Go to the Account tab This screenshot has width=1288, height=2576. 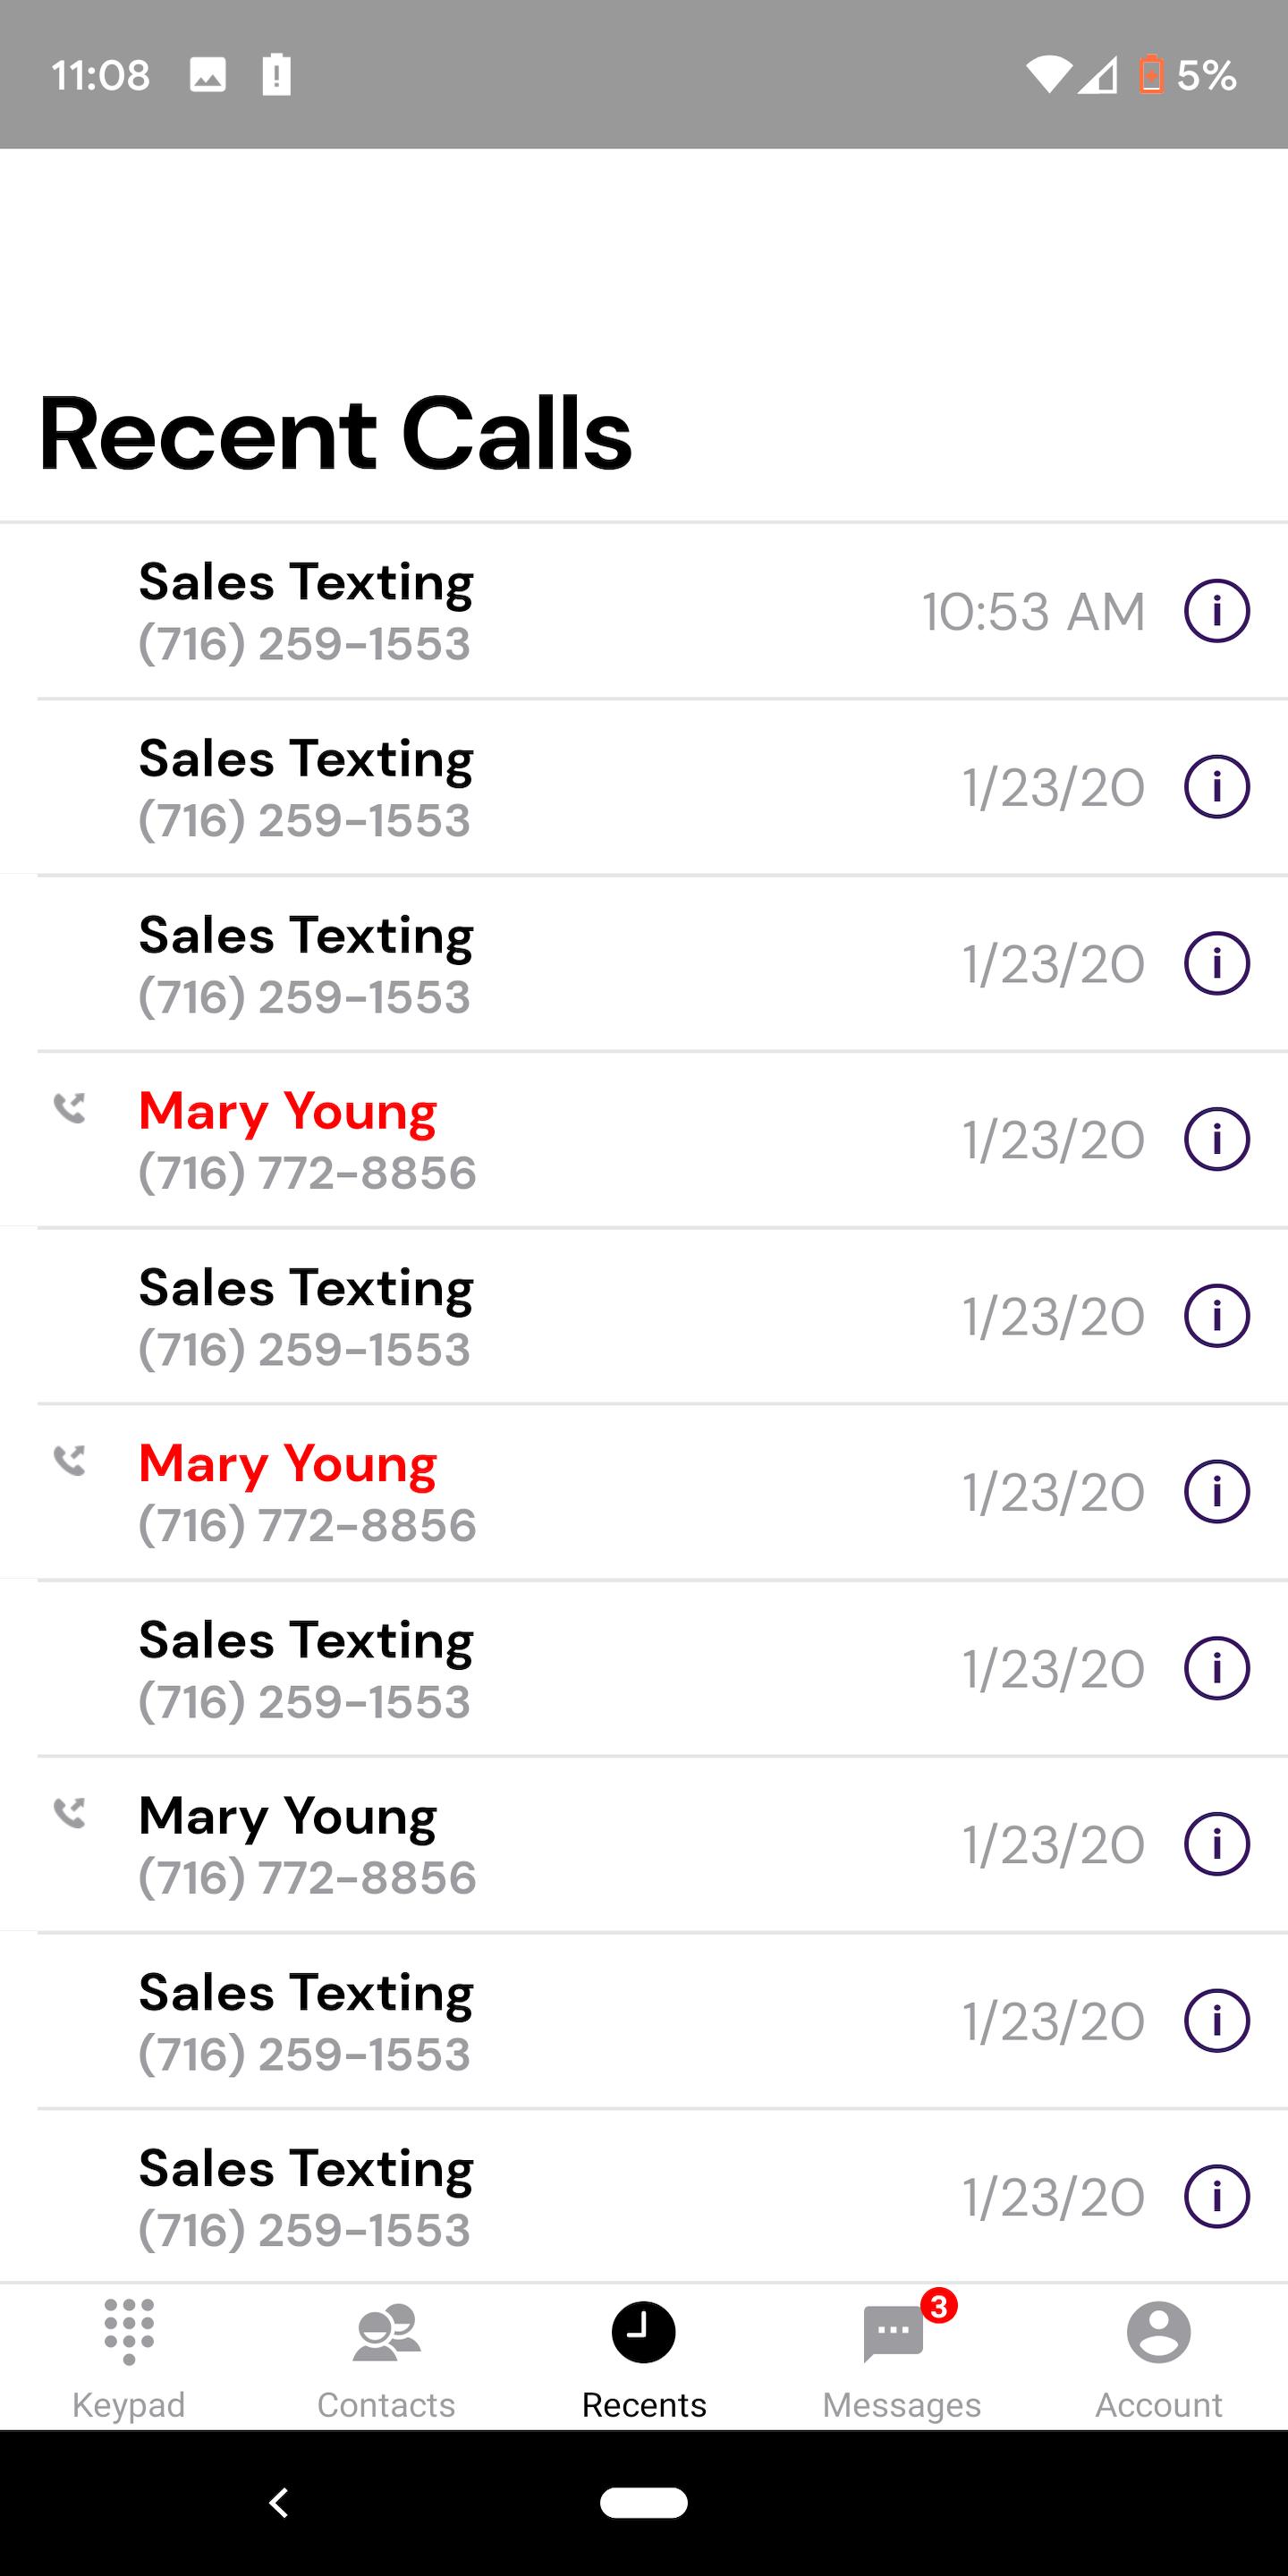[x=1159, y=2358]
